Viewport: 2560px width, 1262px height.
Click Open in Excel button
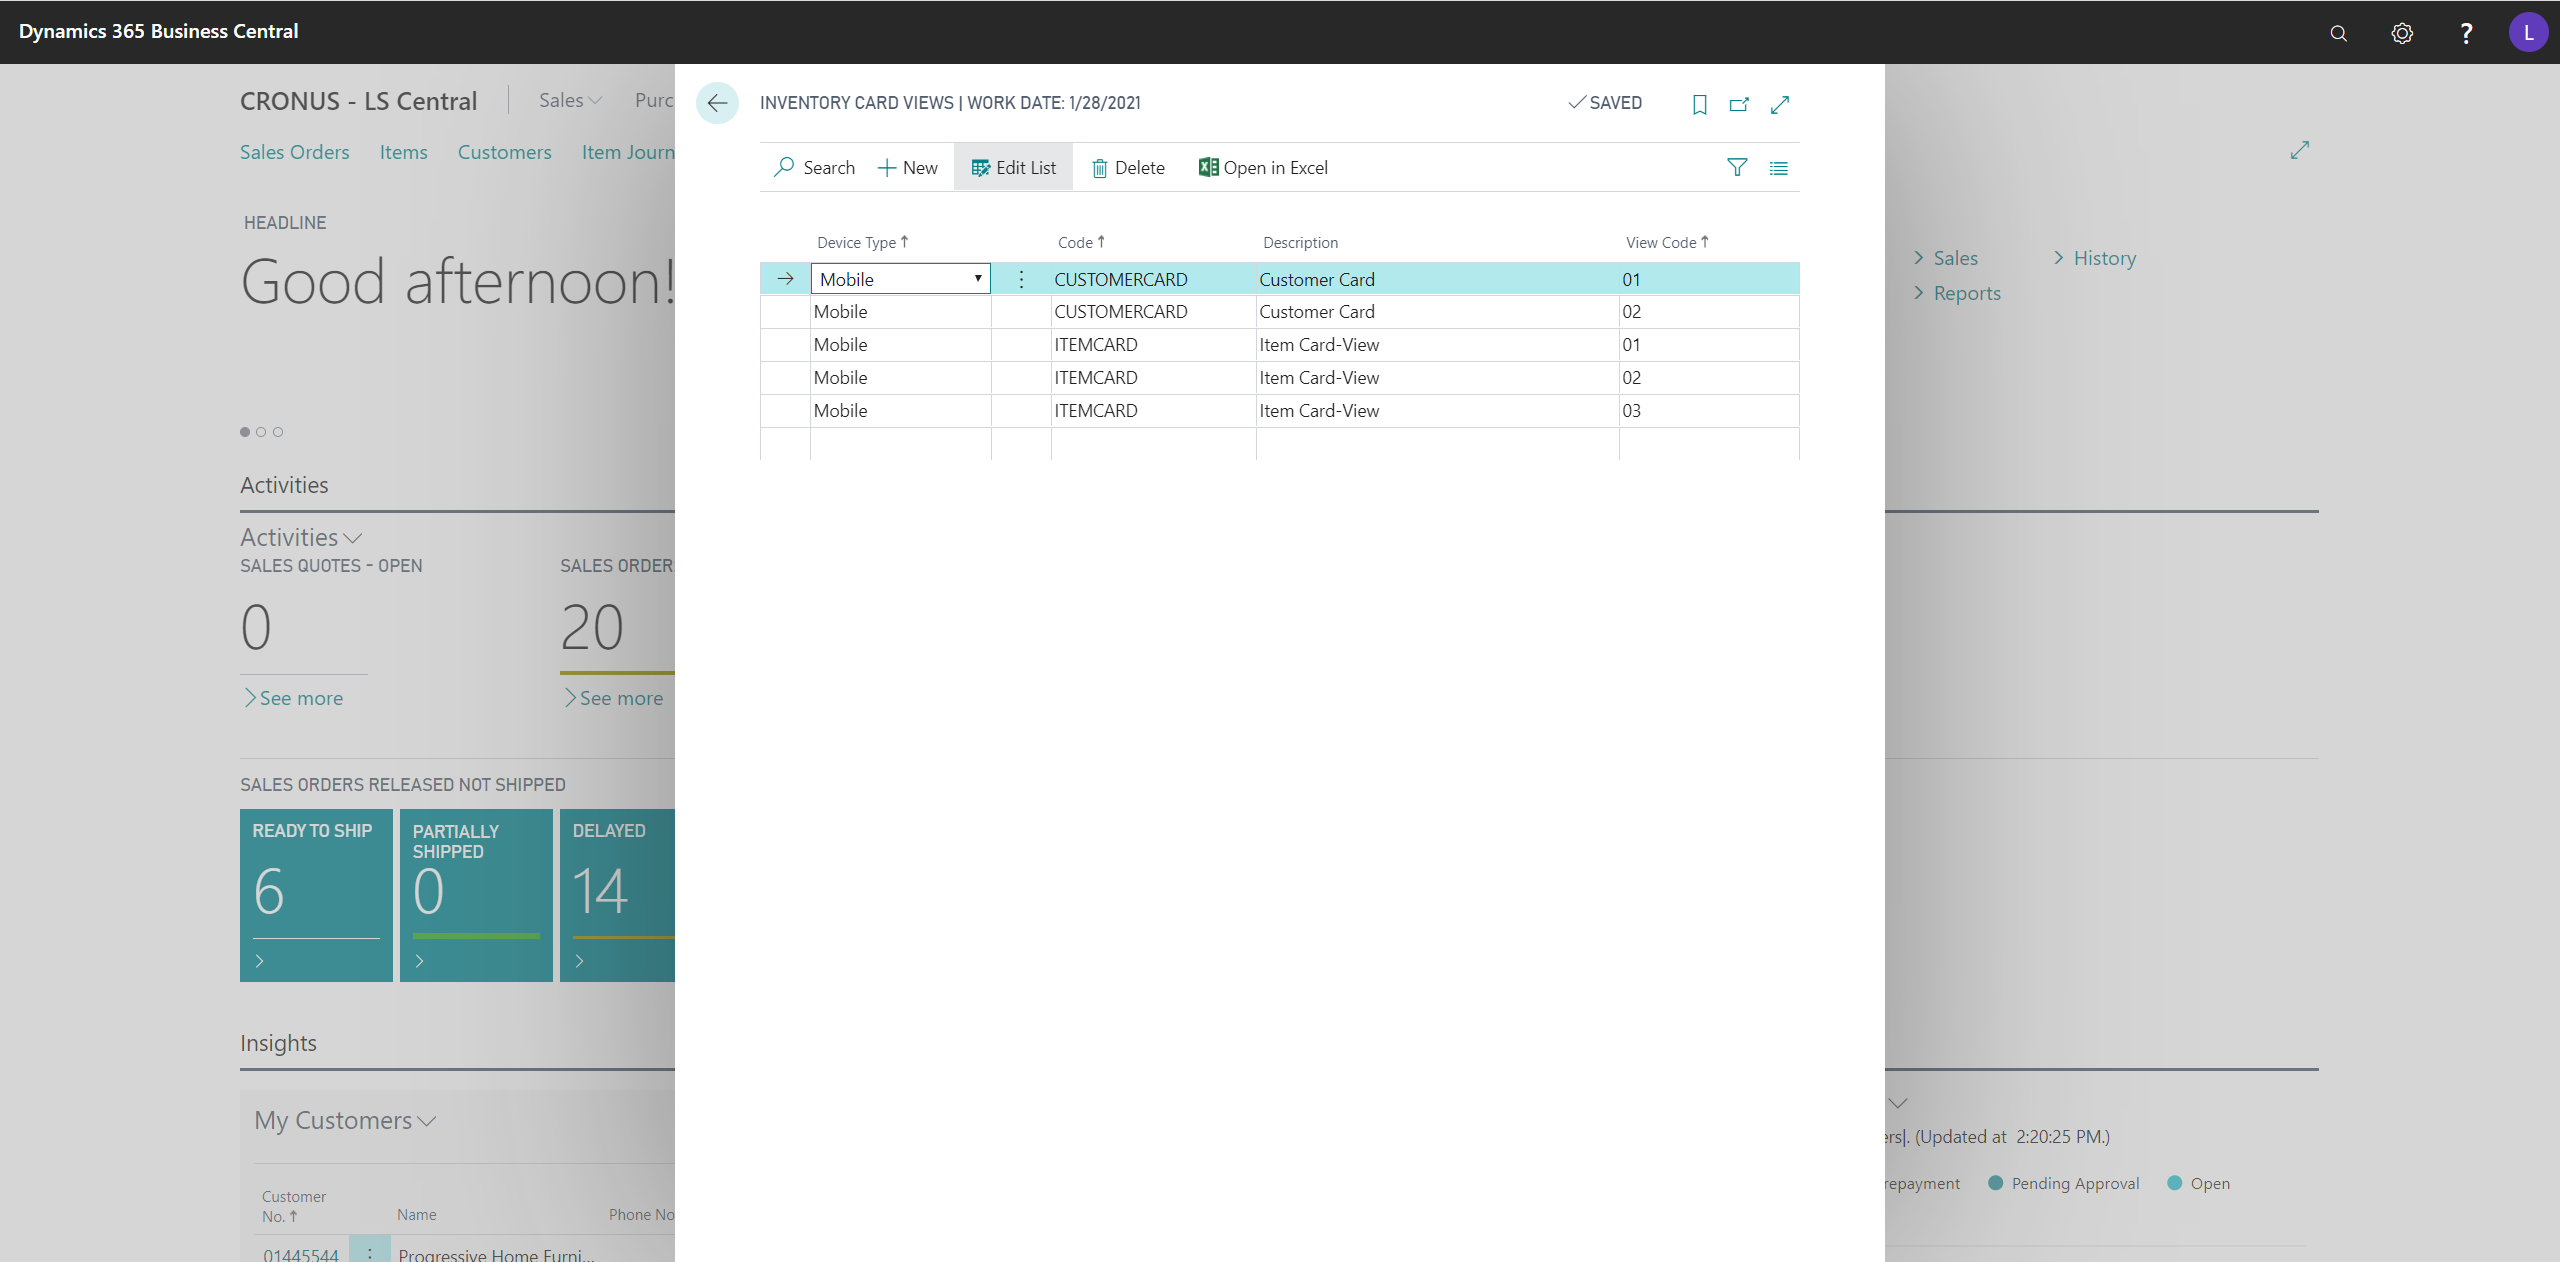[1263, 168]
